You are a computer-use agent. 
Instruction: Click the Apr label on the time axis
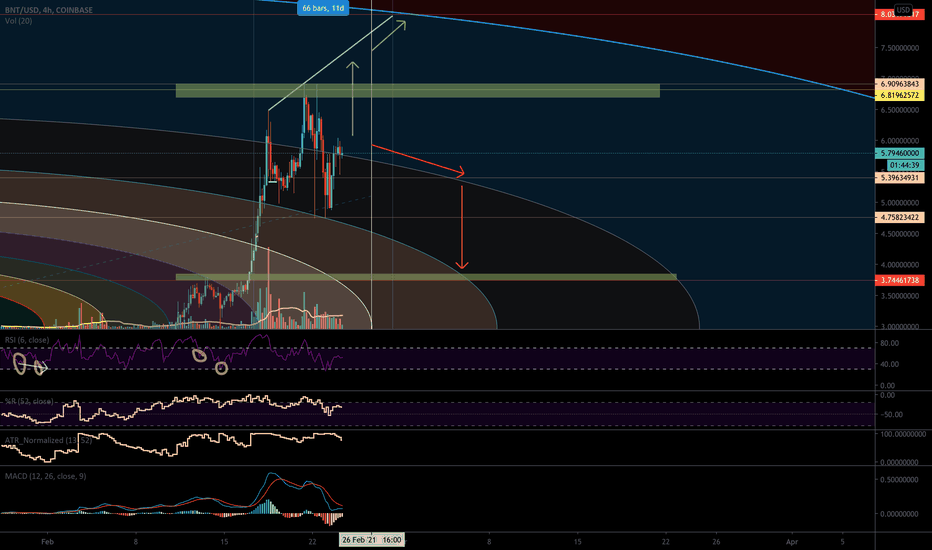coord(792,542)
